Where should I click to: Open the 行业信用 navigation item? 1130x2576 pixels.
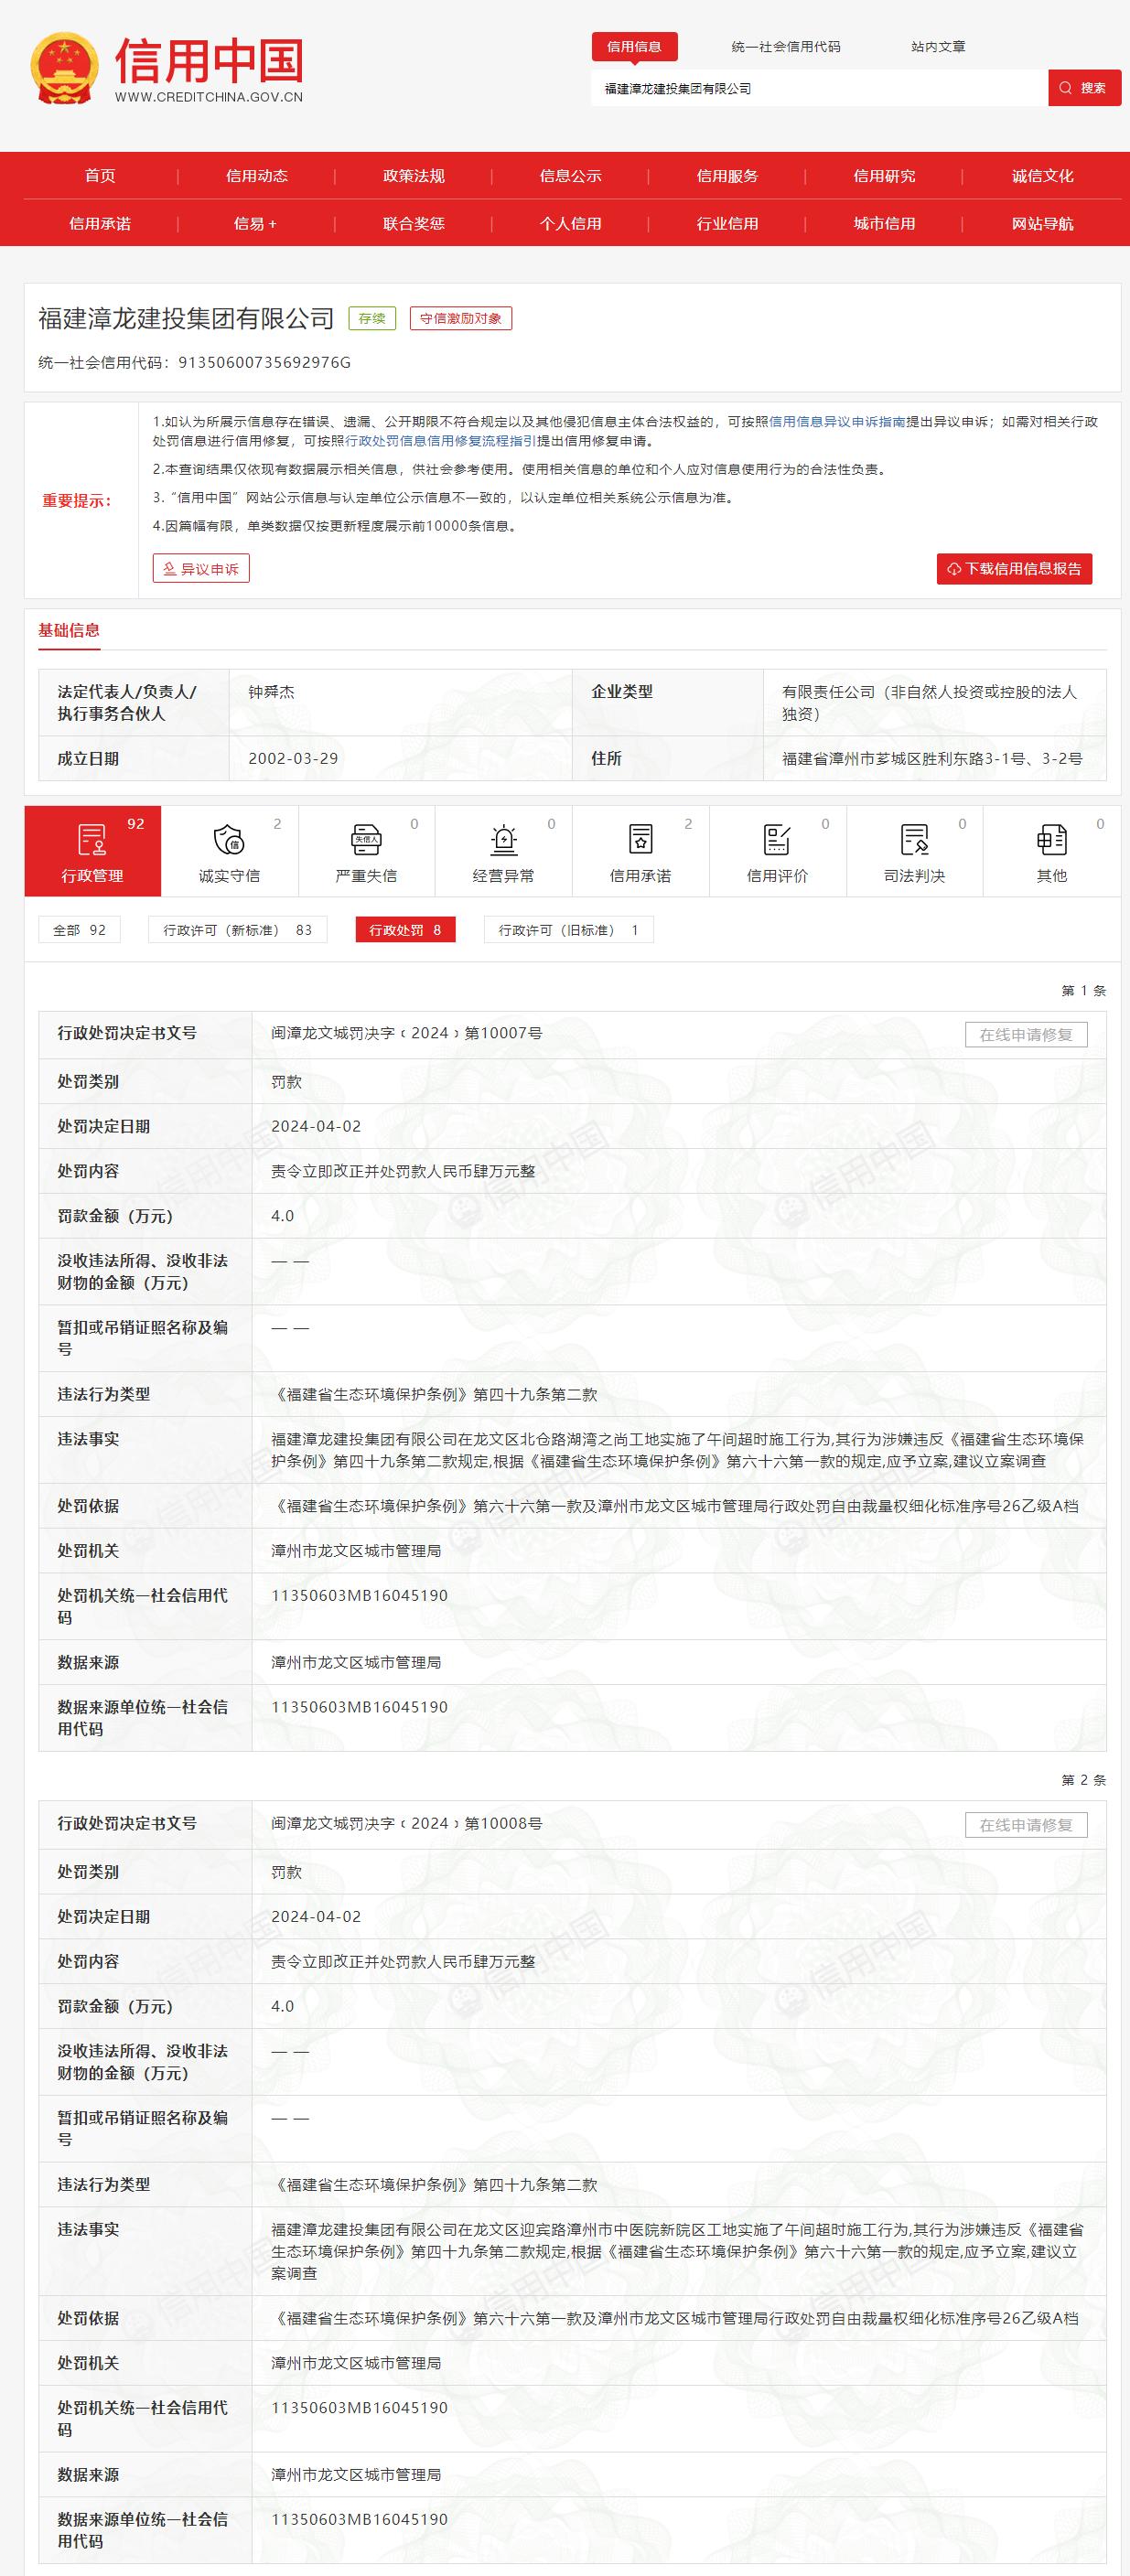pyautogui.click(x=728, y=223)
